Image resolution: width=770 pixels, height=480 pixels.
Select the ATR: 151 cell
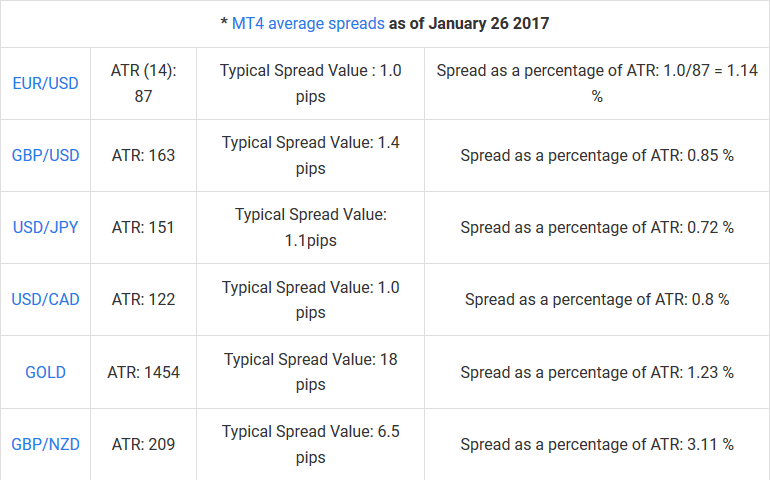(143, 227)
